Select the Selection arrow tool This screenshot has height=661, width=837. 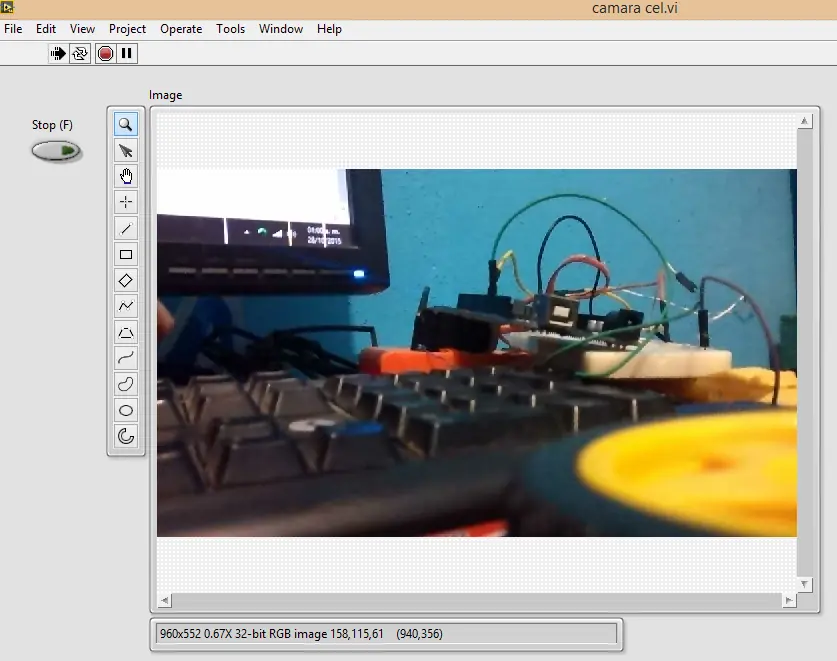[x=126, y=151]
